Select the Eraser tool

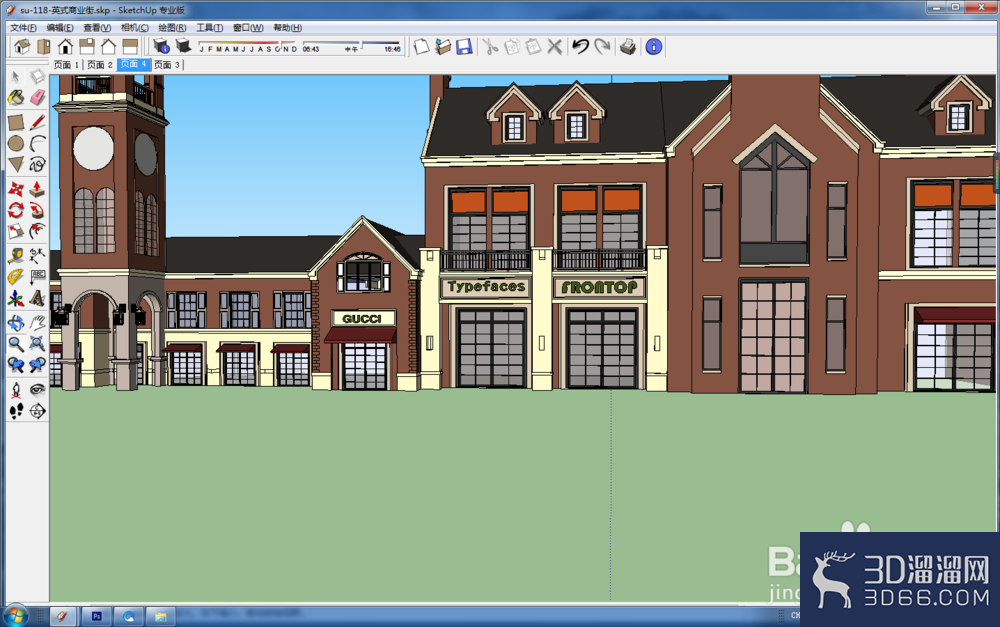click(x=38, y=98)
